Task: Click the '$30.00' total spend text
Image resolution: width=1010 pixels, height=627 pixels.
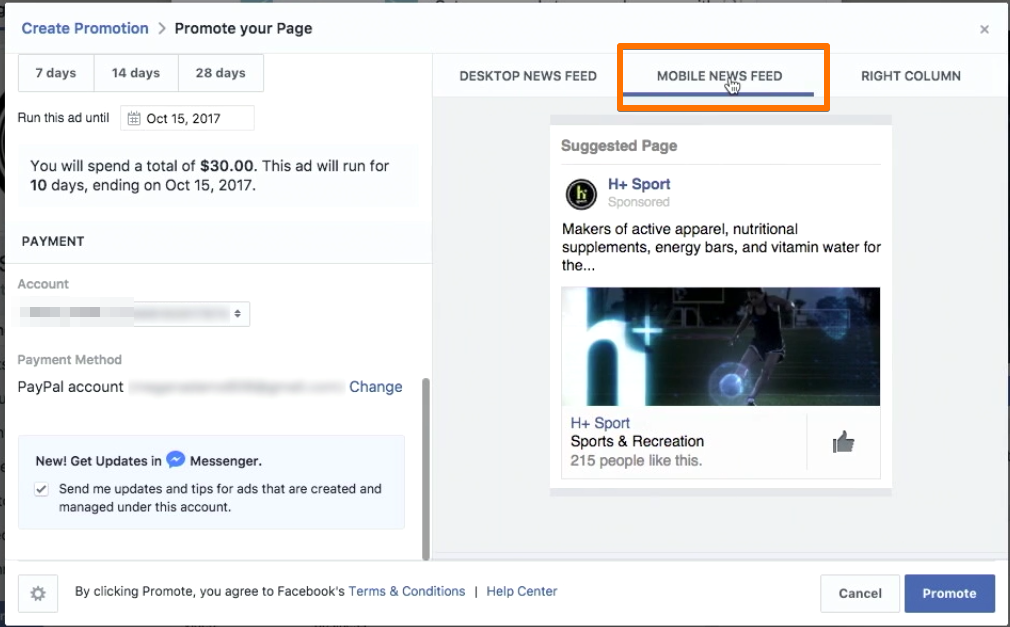Action: point(227,166)
